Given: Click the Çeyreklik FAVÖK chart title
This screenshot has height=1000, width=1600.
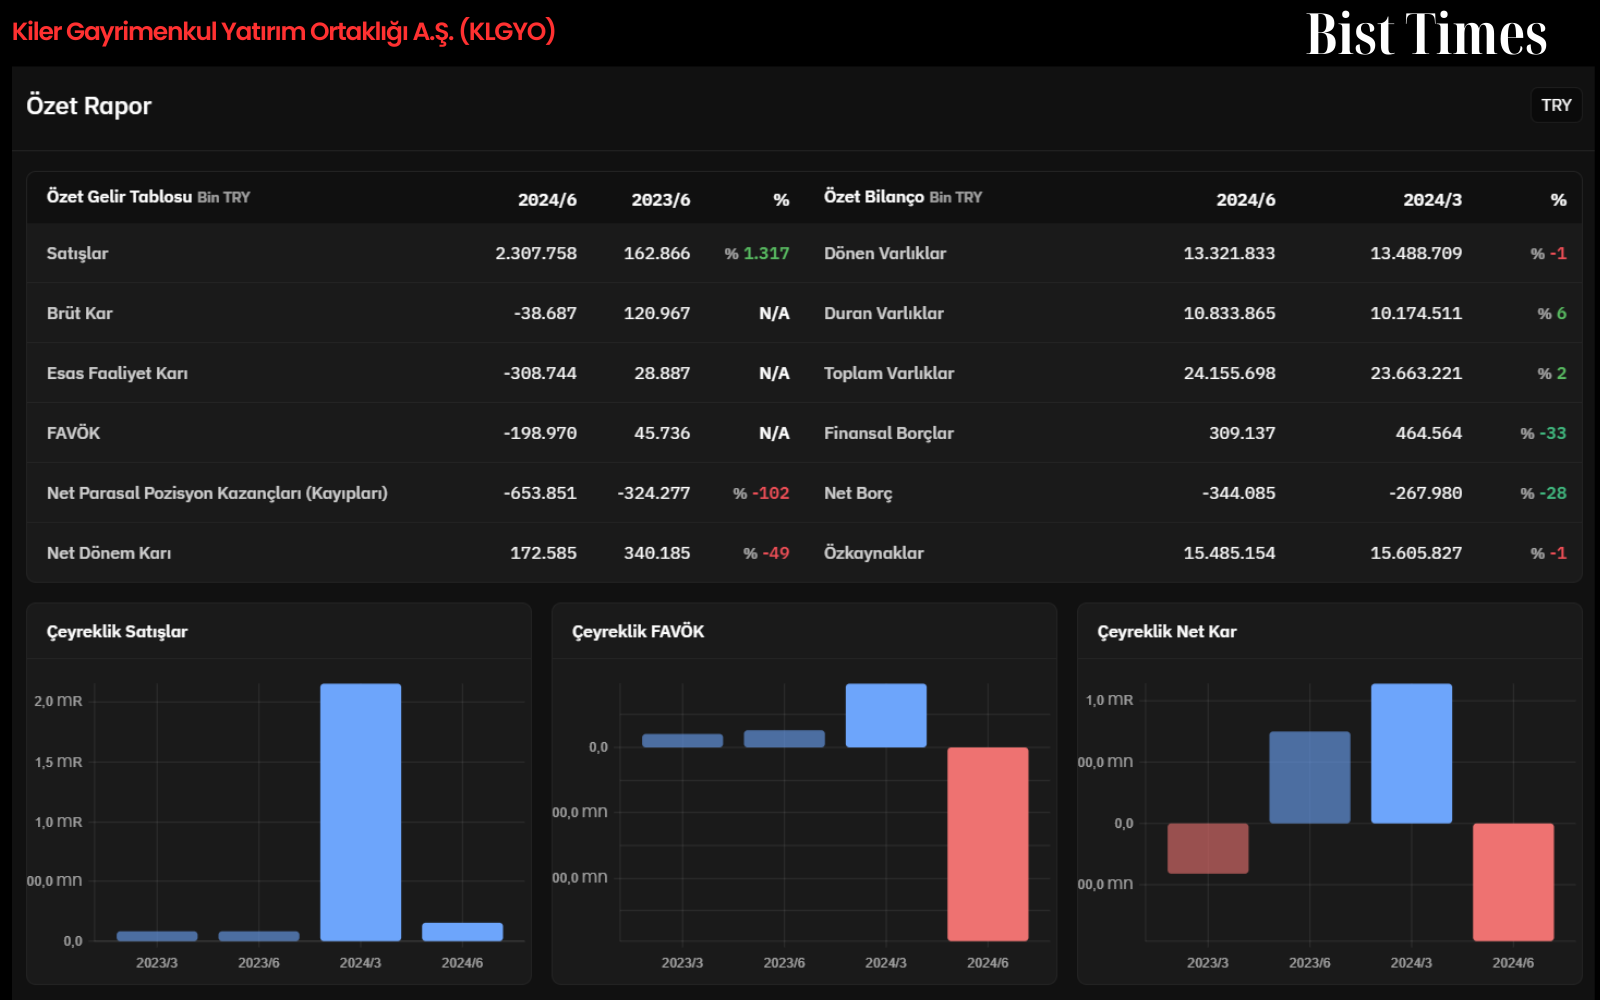Looking at the screenshot, I should (x=638, y=631).
